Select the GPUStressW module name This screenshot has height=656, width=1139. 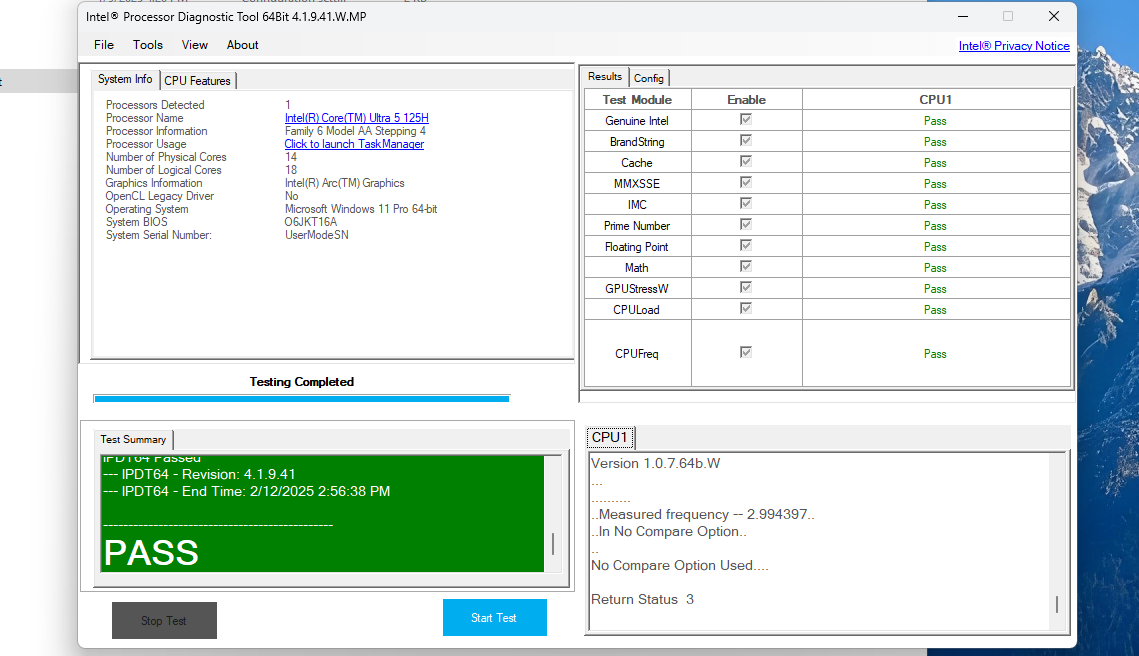pyautogui.click(x=637, y=289)
